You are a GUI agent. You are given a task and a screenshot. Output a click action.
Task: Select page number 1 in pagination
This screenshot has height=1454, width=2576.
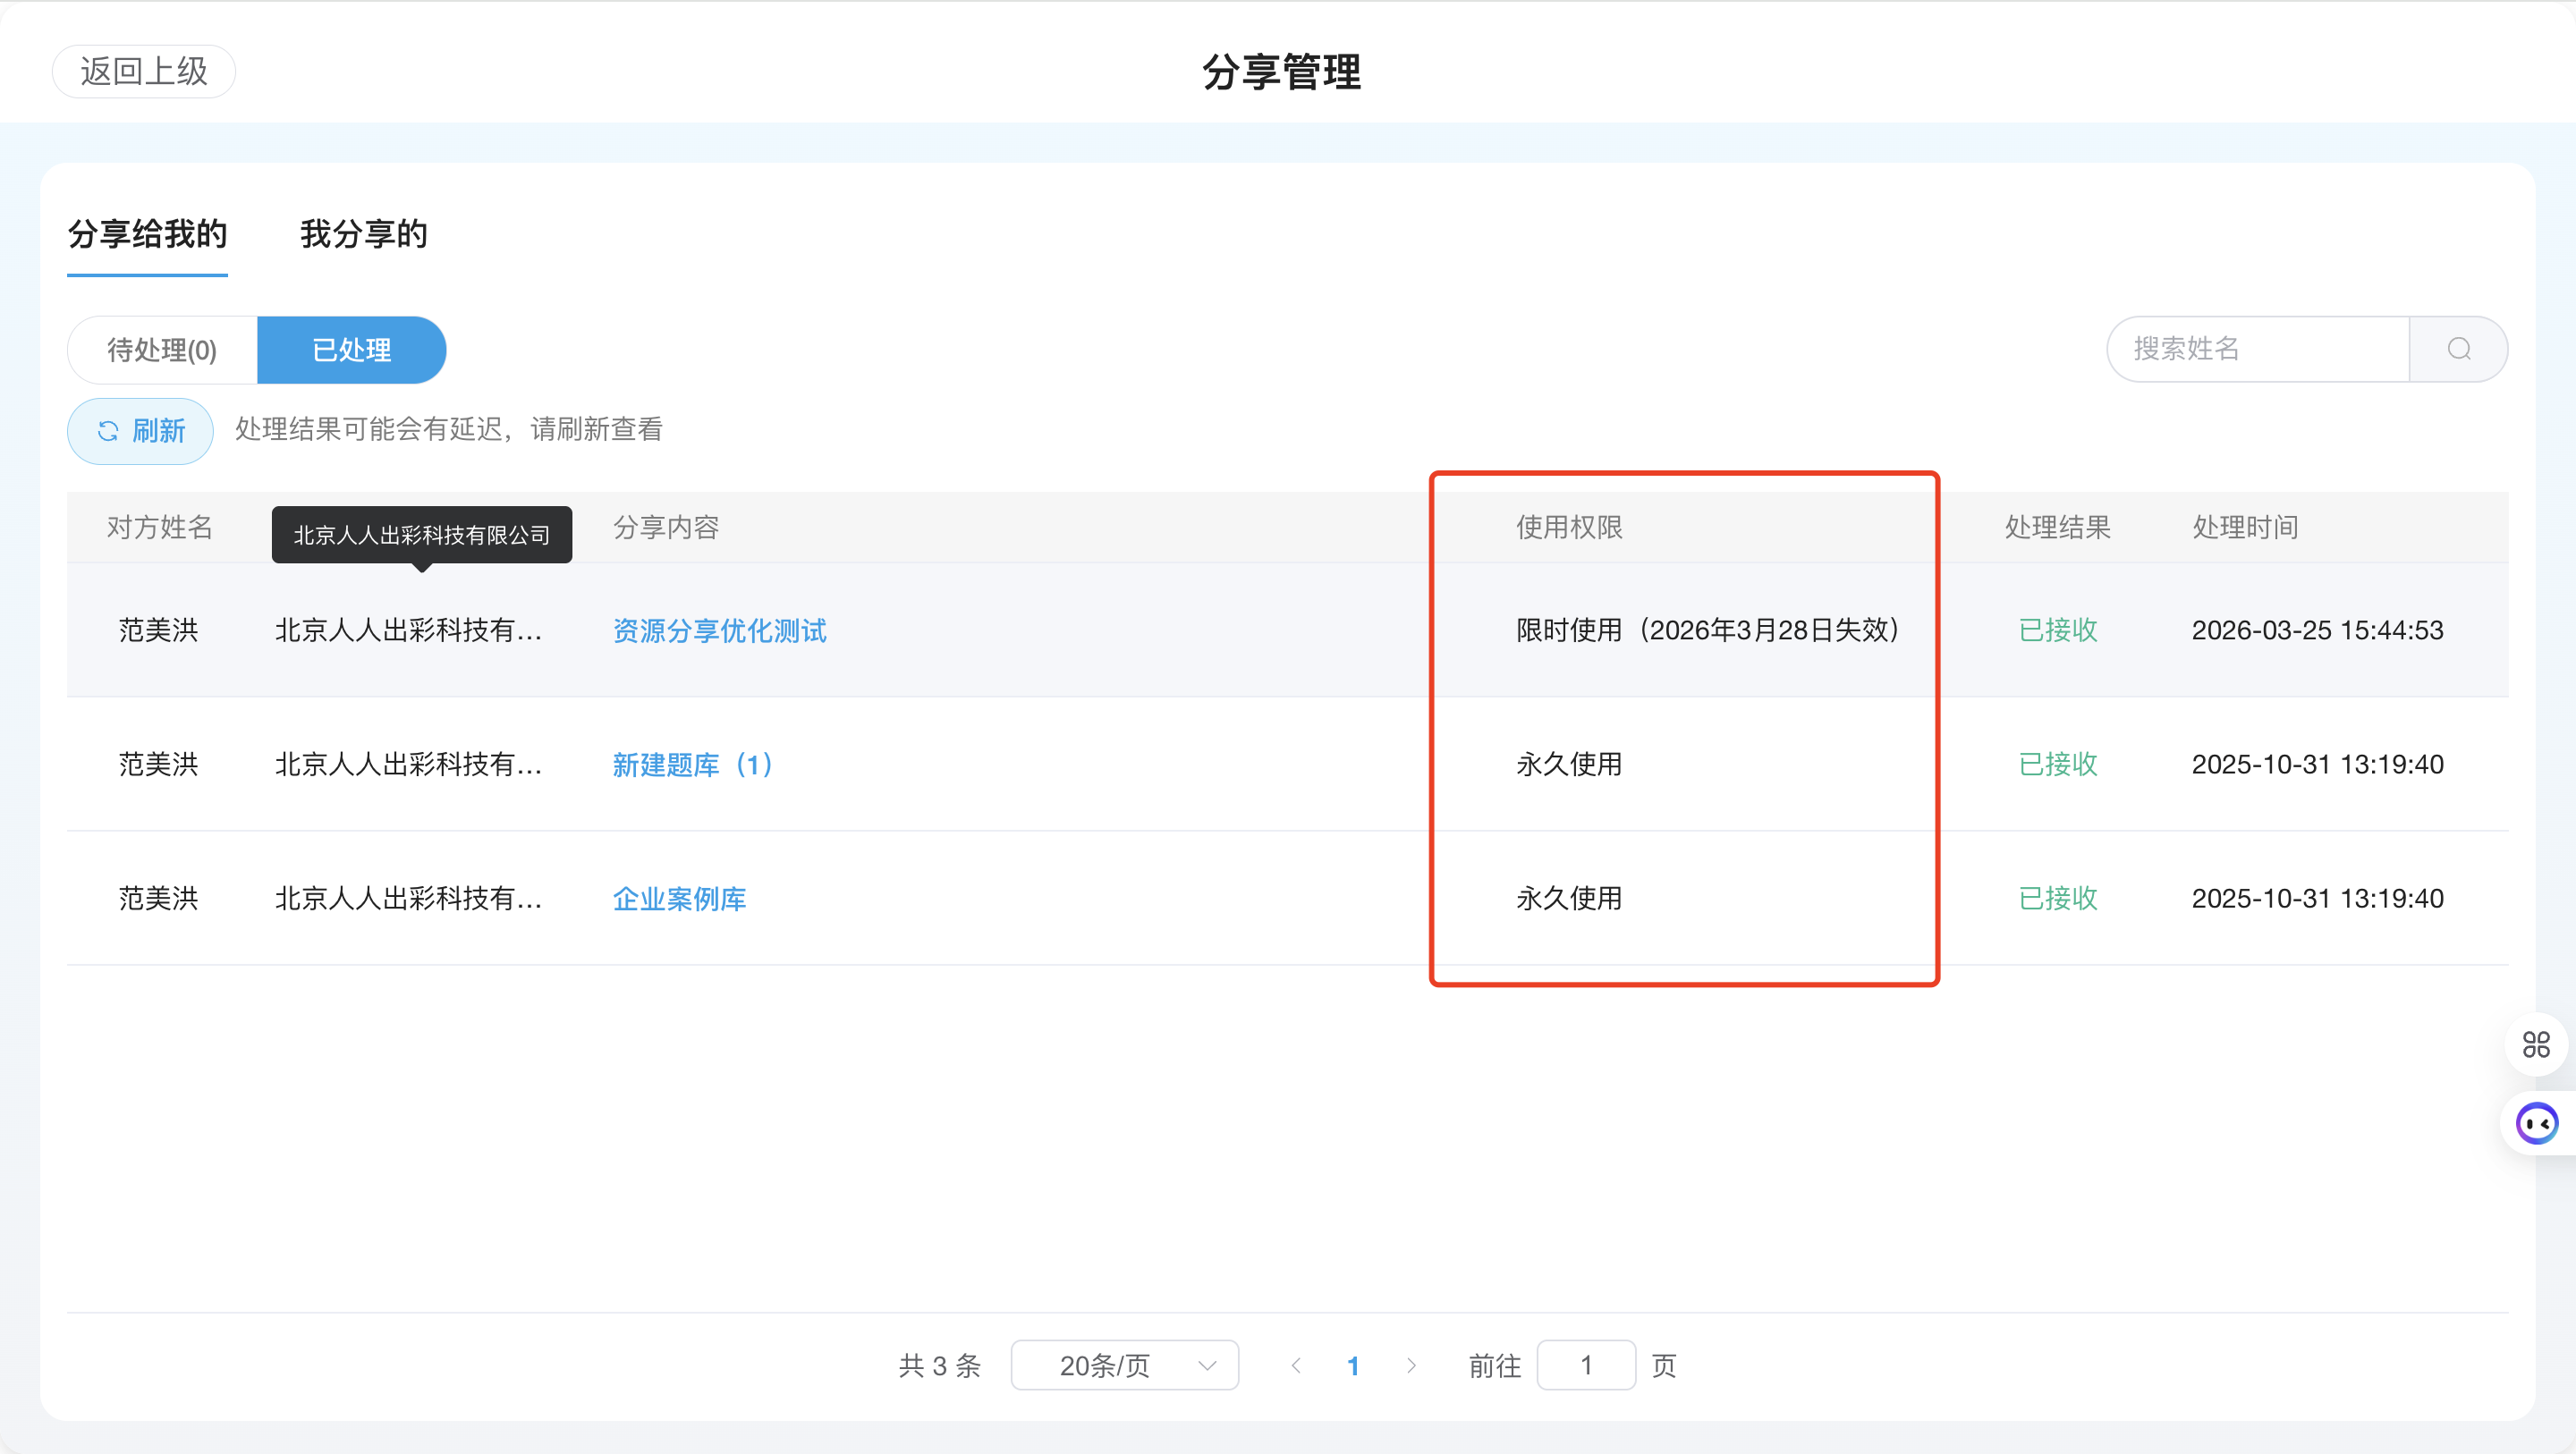[1354, 1365]
